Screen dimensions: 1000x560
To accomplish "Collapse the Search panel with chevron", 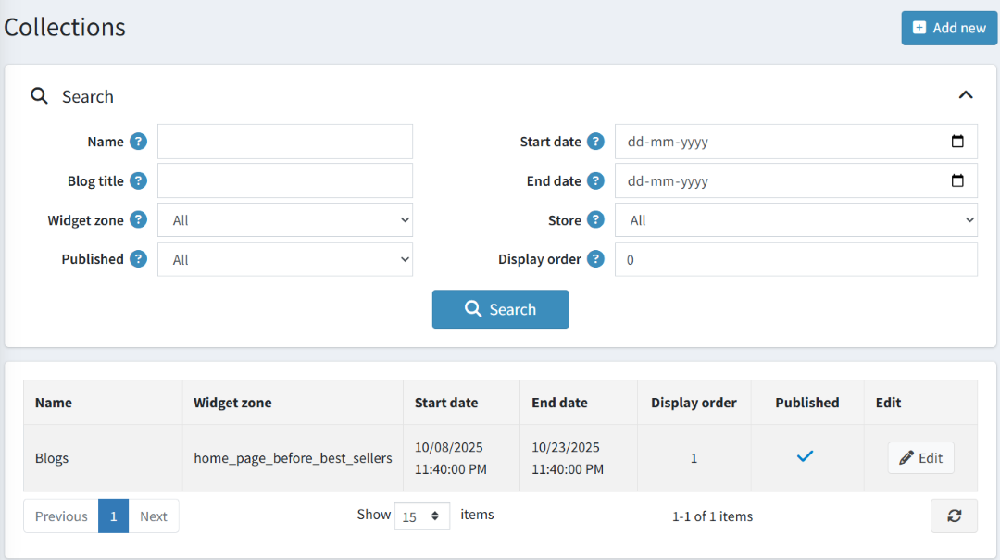I will (x=965, y=96).
